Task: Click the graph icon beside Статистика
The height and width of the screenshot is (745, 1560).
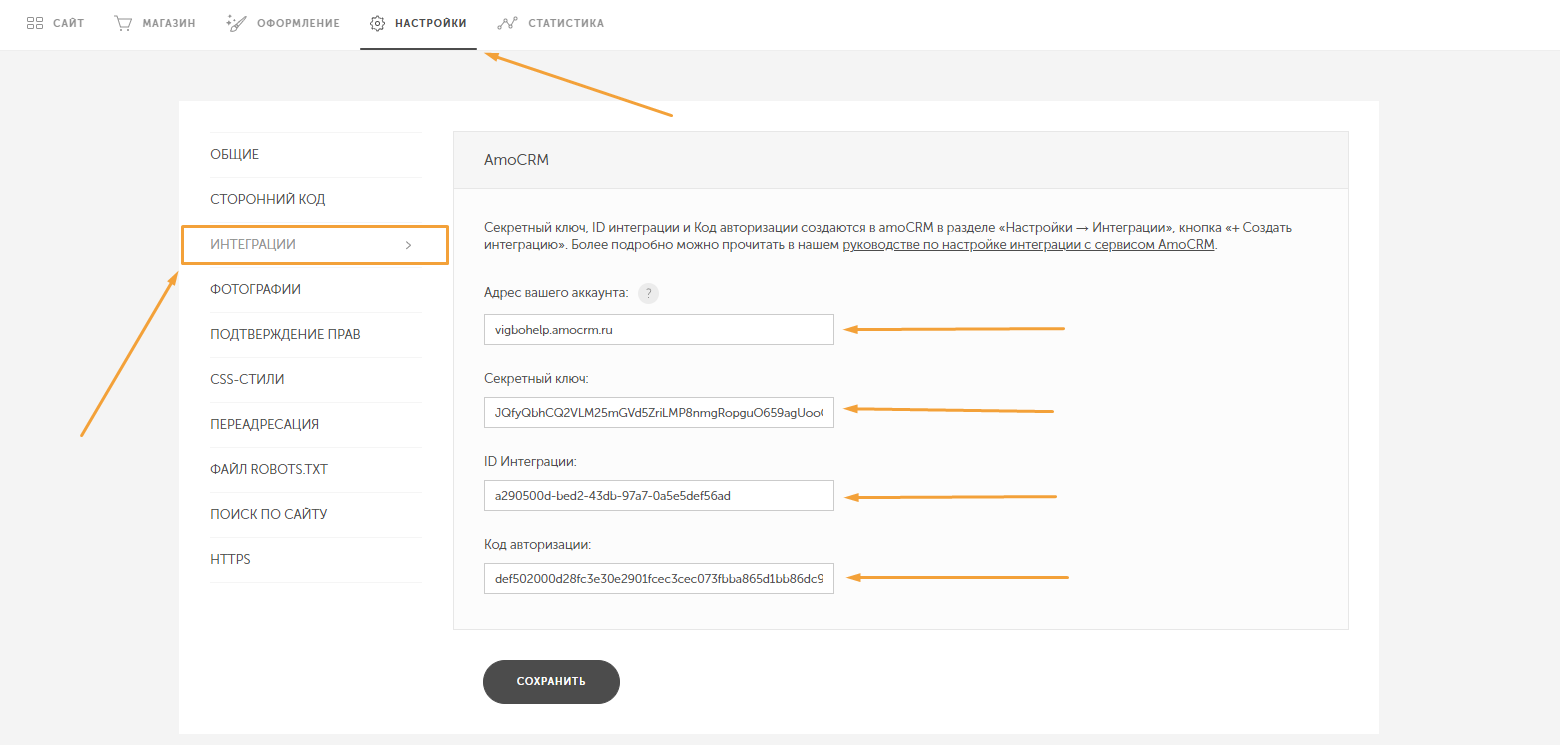Action: 508,23
